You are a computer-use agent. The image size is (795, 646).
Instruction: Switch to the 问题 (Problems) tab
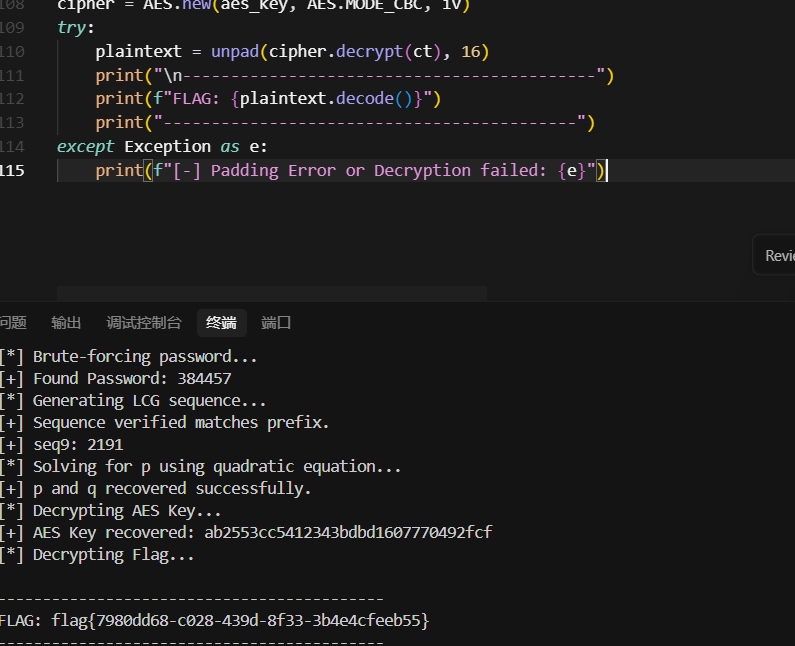point(12,323)
